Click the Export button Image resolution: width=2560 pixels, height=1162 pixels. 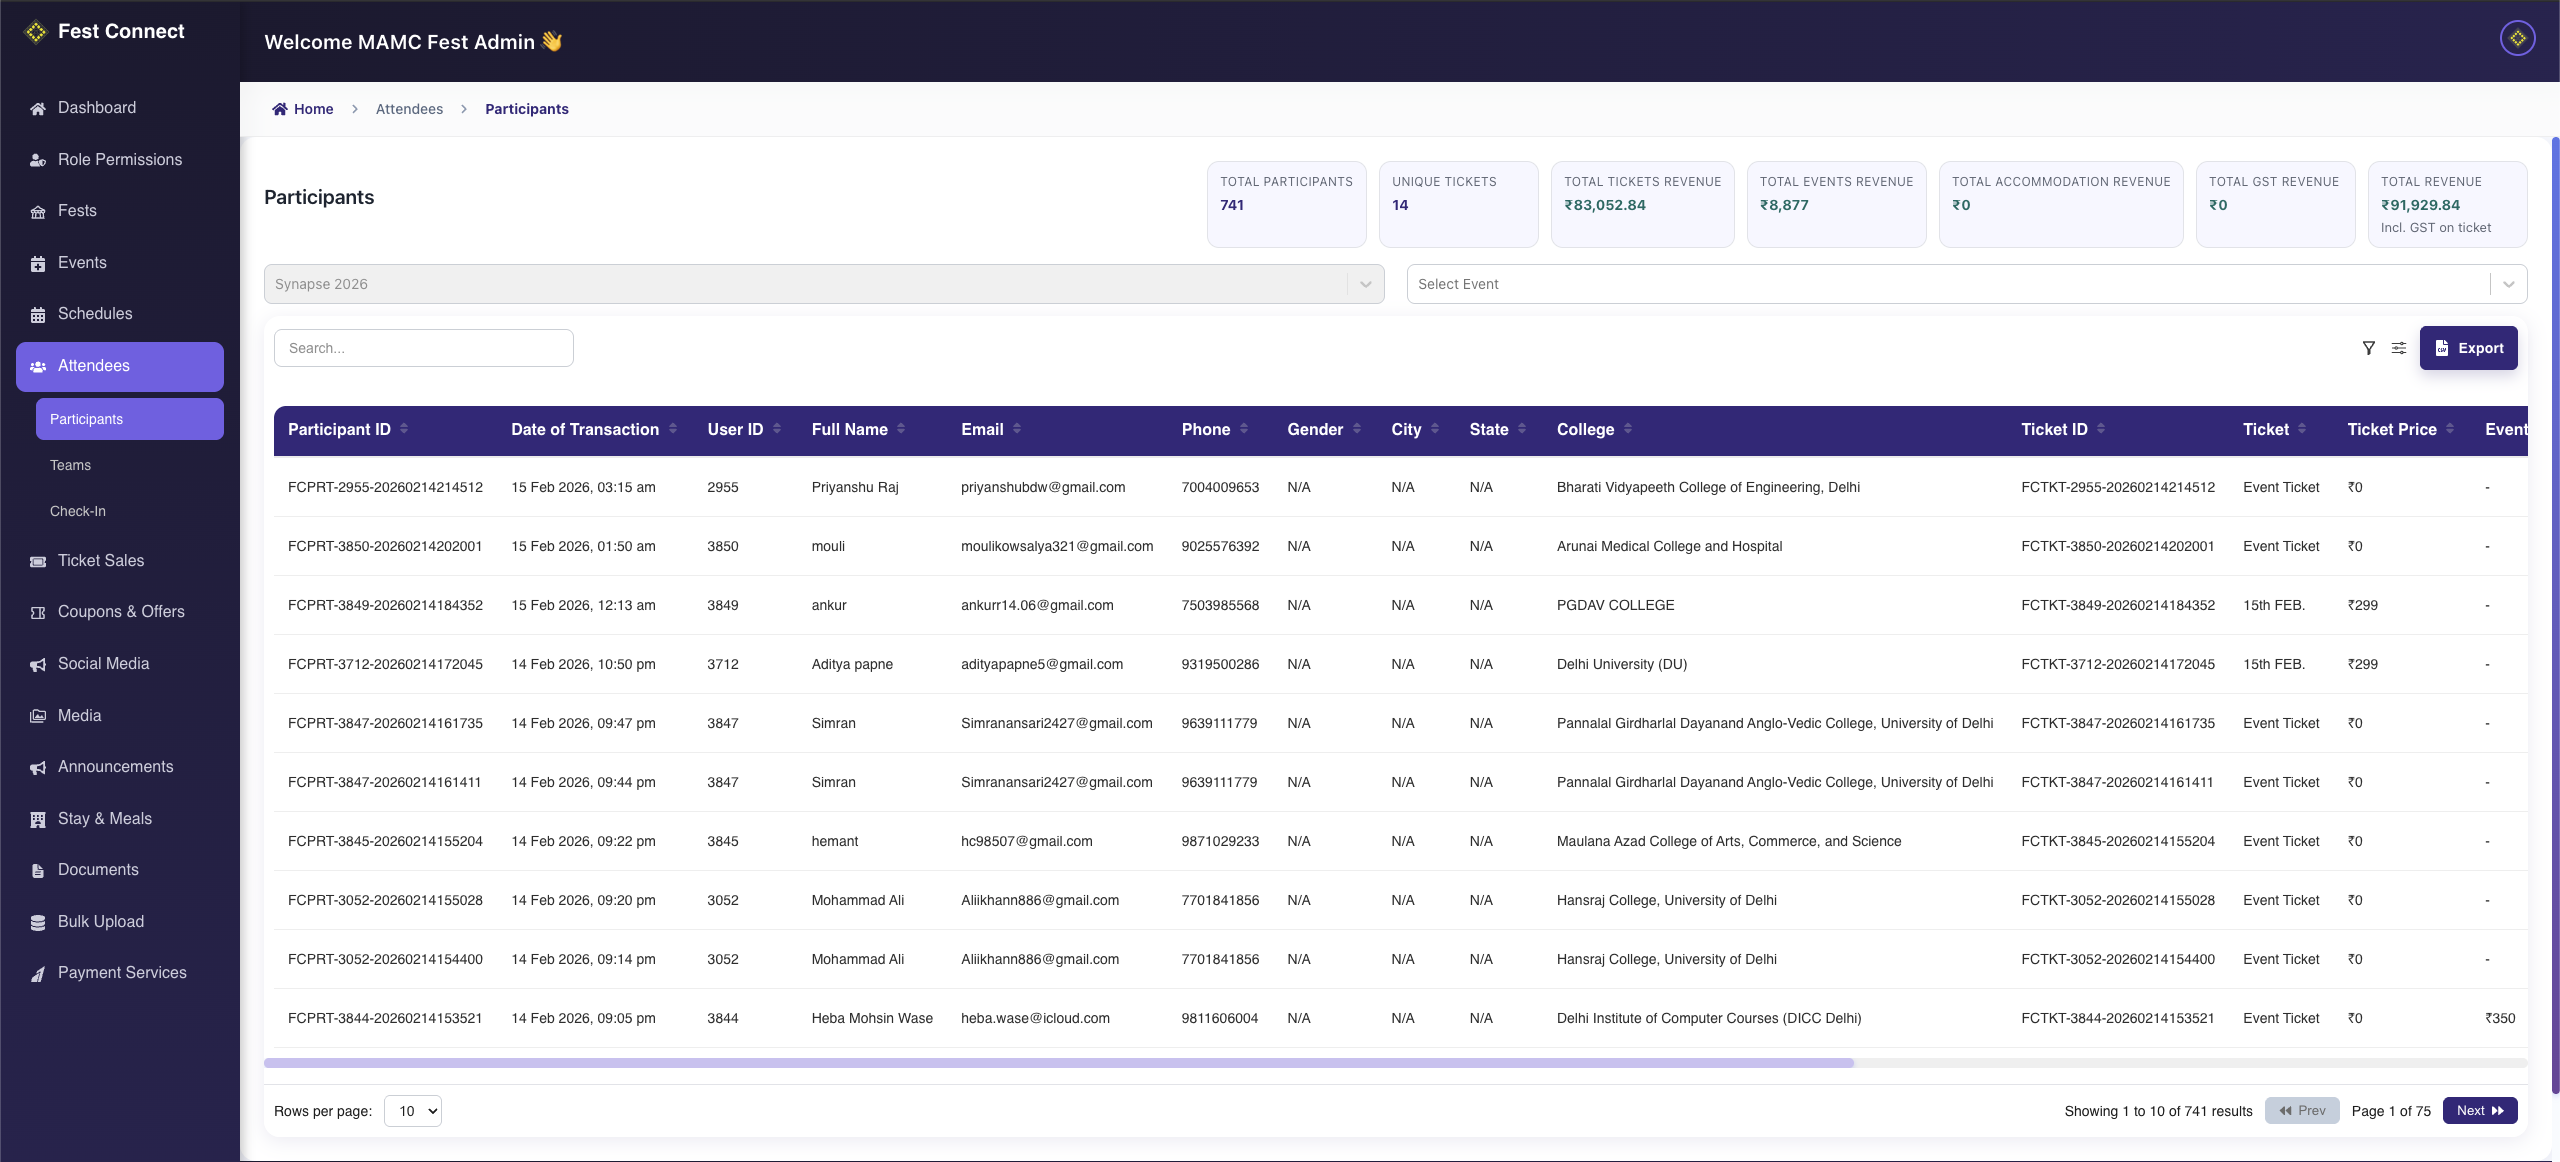tap(2468, 348)
